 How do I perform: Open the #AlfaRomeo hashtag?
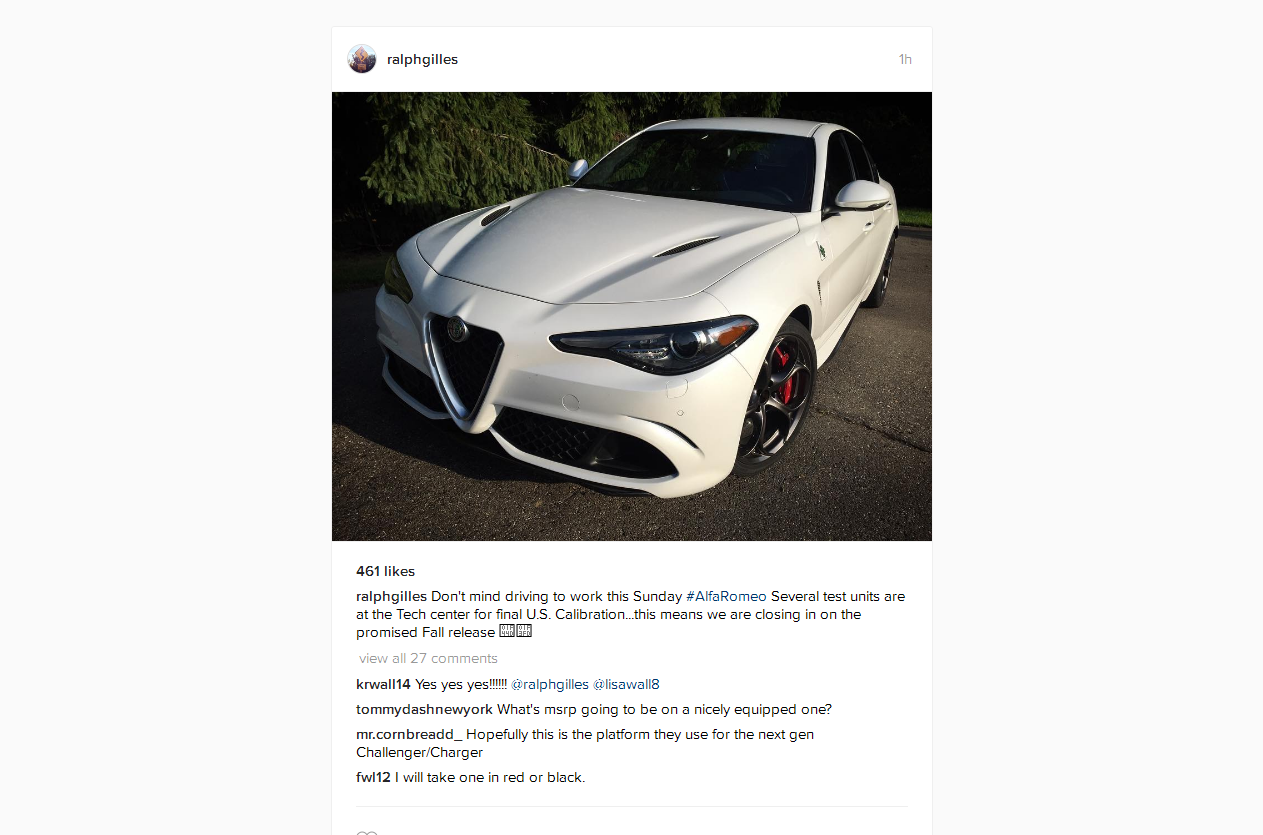click(726, 596)
